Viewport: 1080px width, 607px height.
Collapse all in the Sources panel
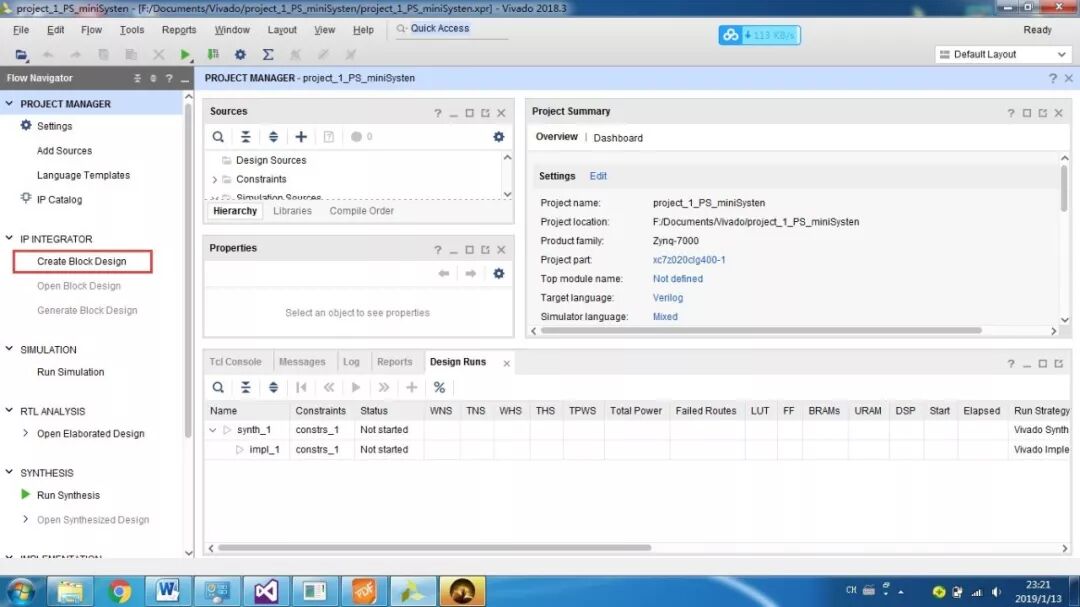(245, 137)
